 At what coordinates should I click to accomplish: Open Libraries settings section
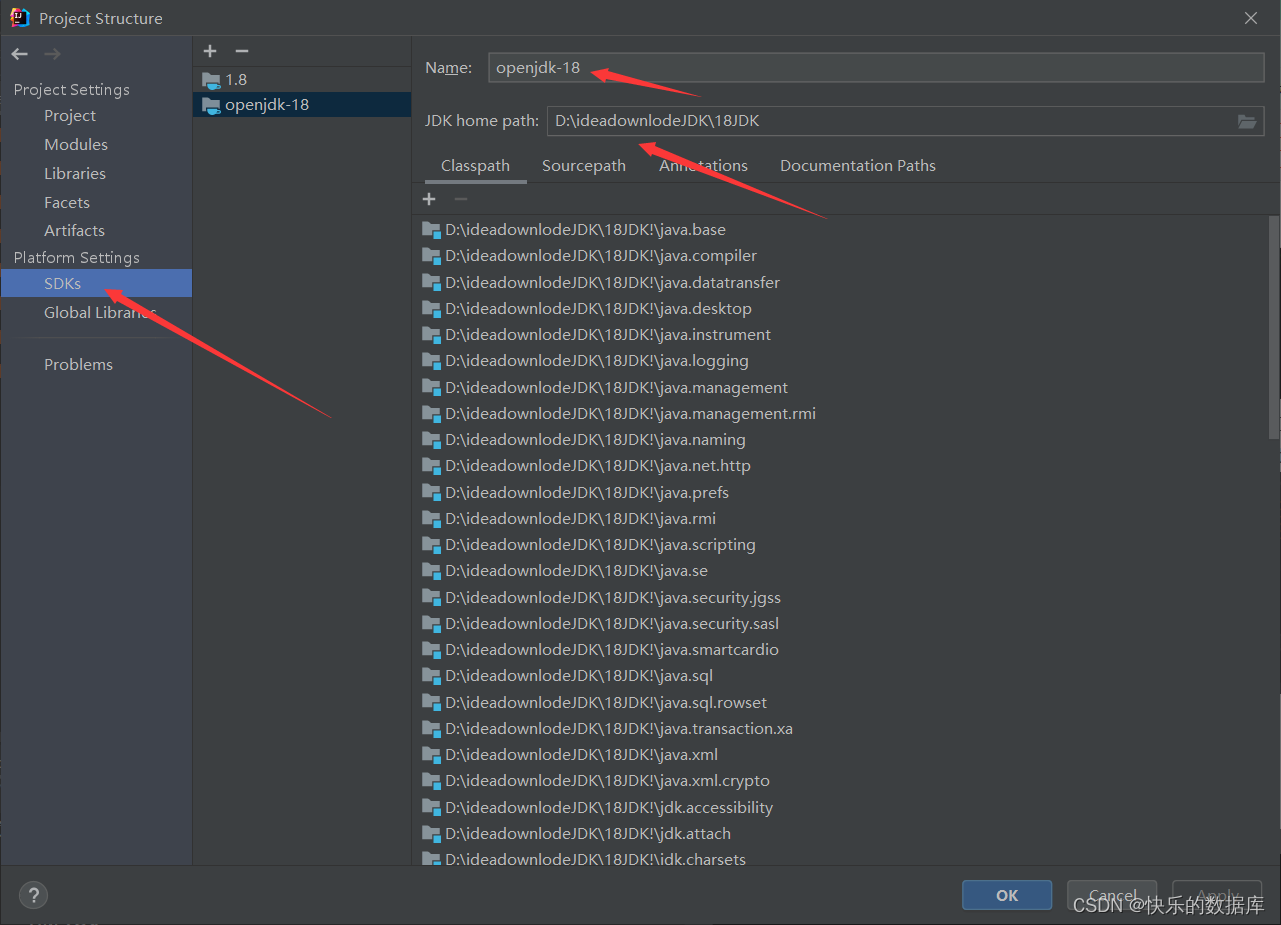(x=75, y=174)
